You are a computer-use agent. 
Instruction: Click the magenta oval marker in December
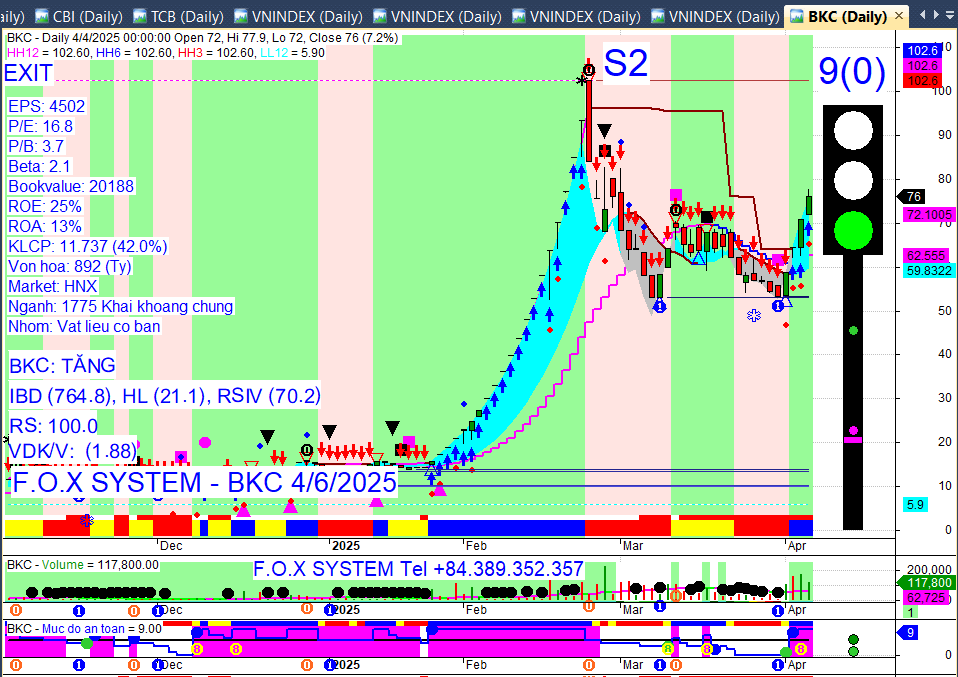click(x=205, y=442)
